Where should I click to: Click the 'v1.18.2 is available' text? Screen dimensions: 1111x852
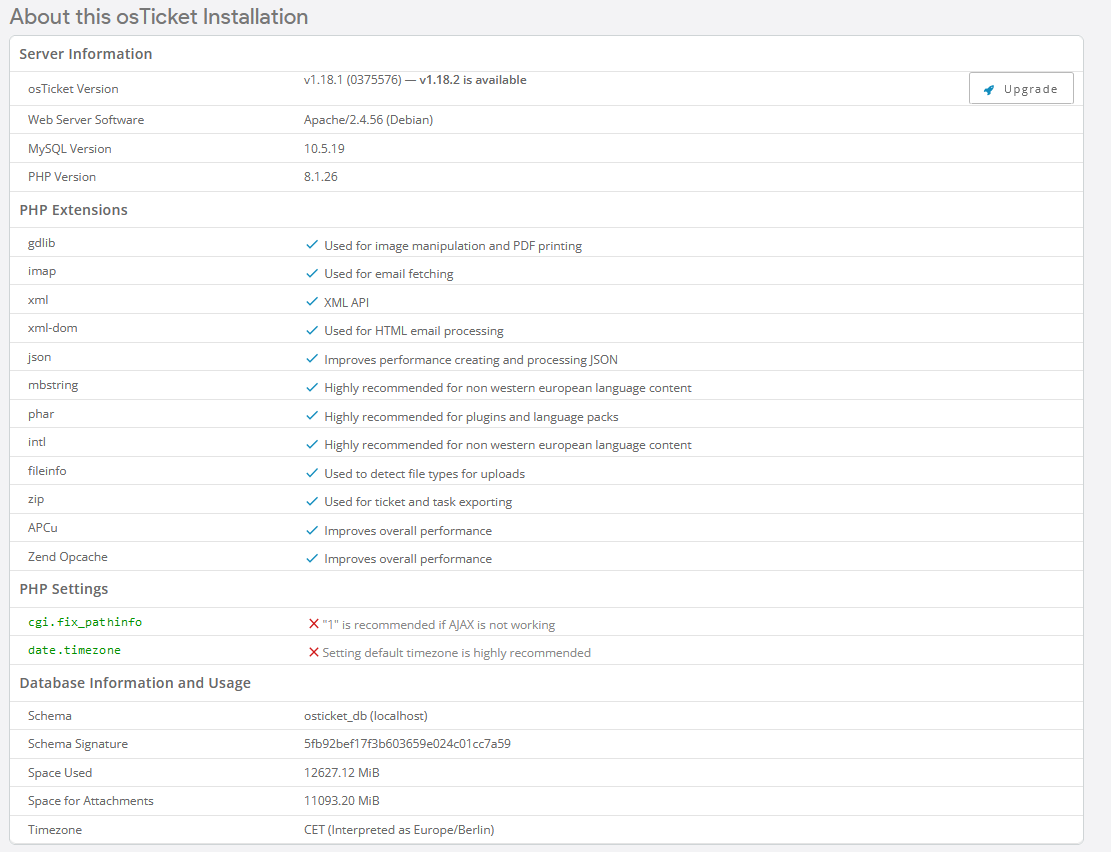coord(472,80)
